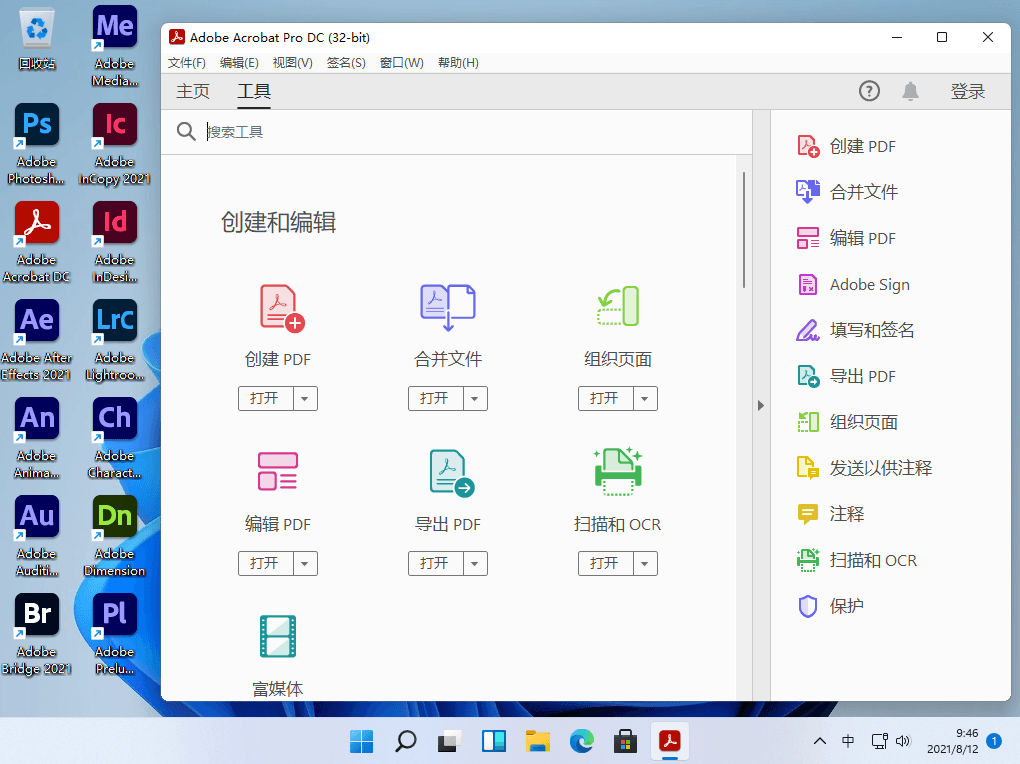Open 发送以供注释 in the right sidebar
The height and width of the screenshot is (764, 1020).
point(865,468)
